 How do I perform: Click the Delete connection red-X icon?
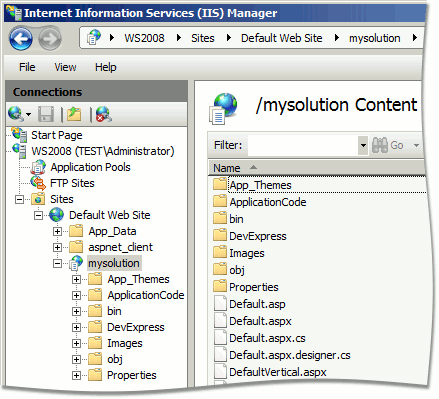coord(103,114)
